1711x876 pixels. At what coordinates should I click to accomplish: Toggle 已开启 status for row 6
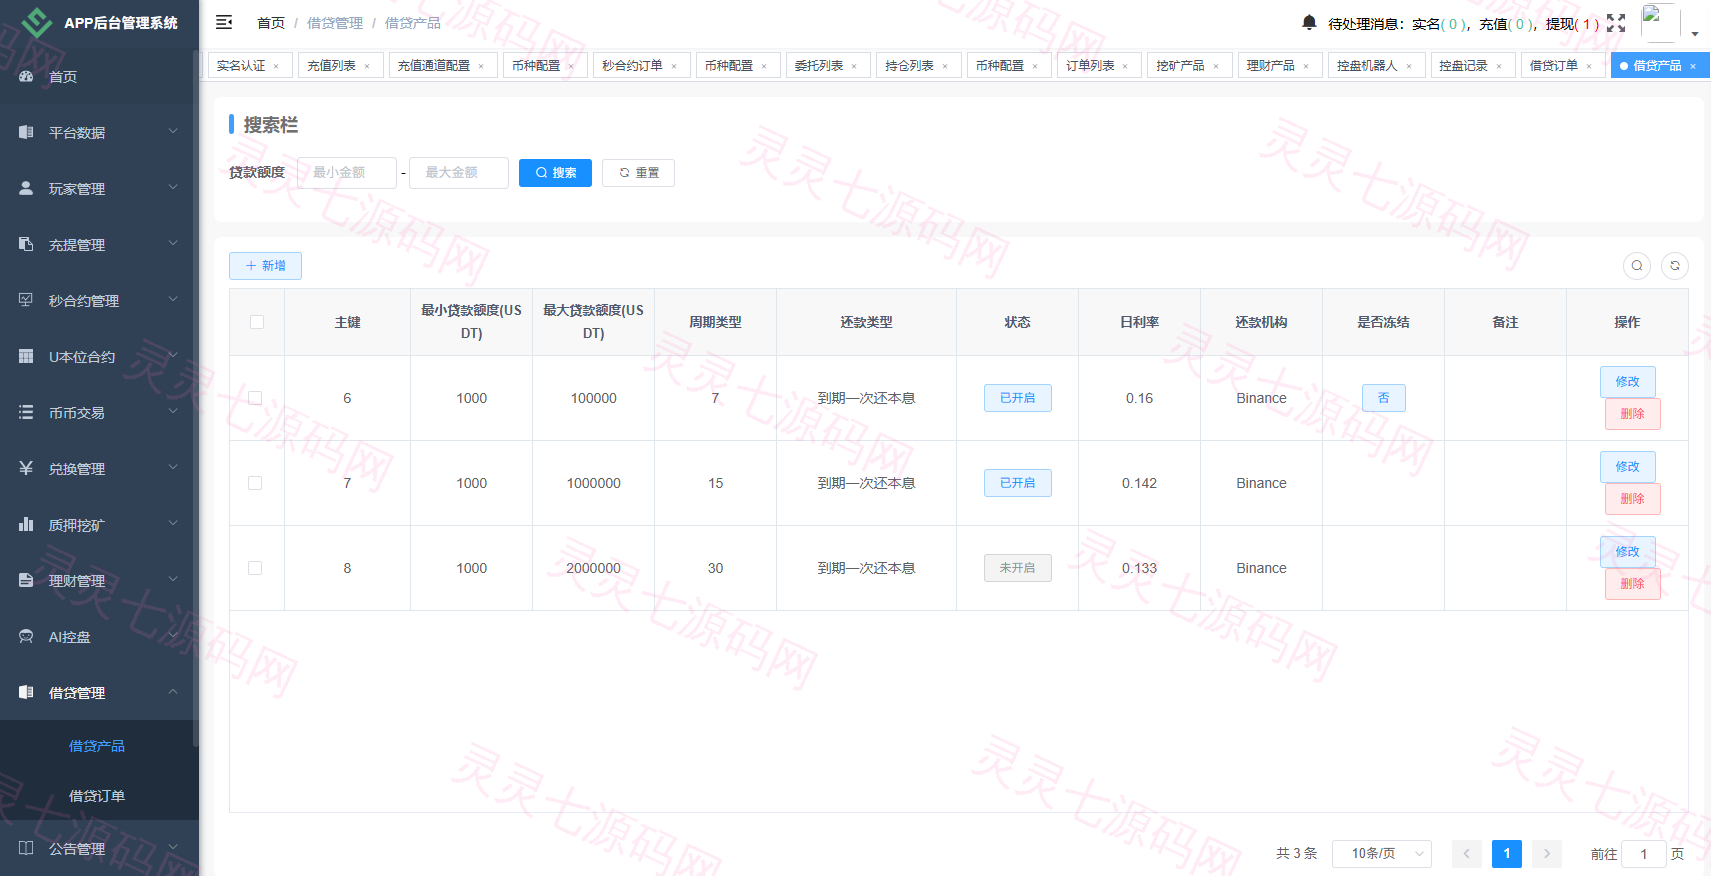coord(1018,398)
